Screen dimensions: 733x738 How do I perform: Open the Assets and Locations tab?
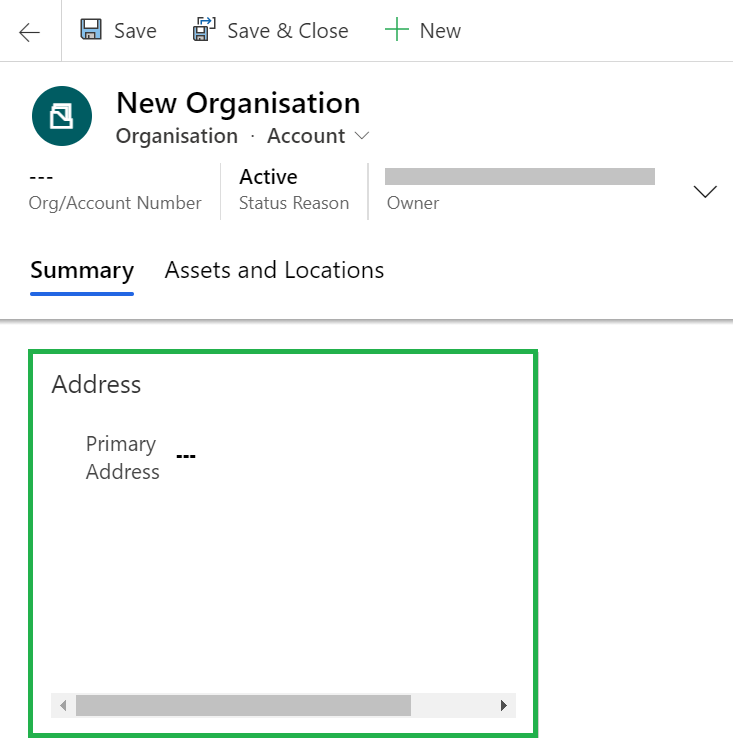point(274,270)
